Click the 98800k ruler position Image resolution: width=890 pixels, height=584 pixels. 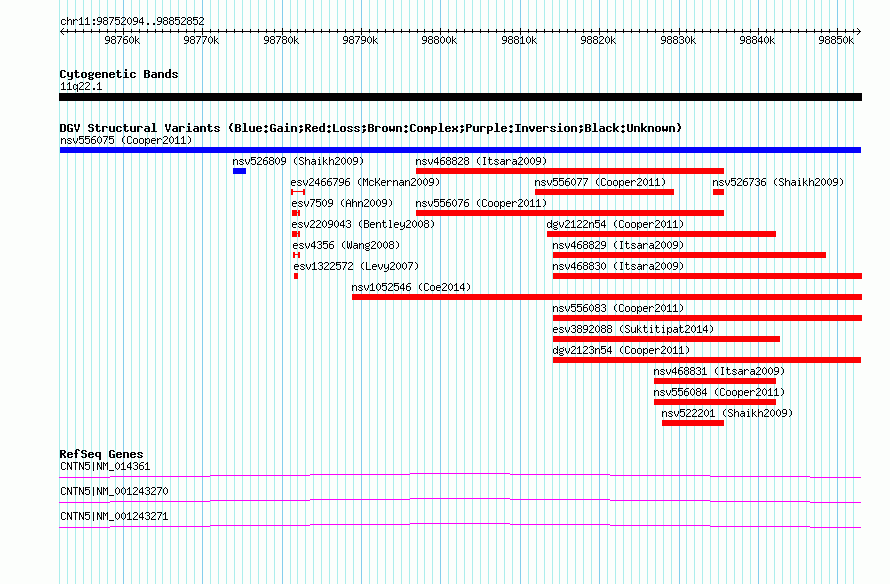(x=439, y=40)
